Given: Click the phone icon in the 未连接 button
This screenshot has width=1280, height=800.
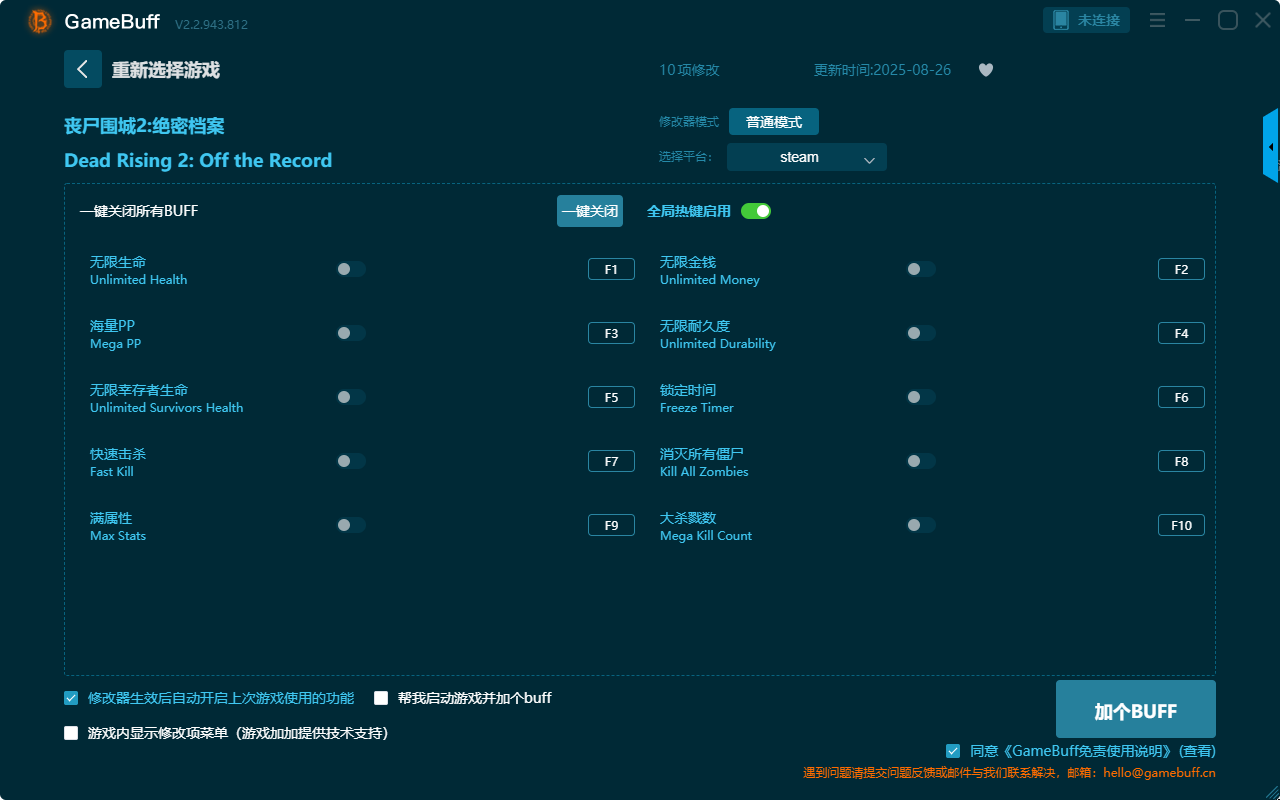Looking at the screenshot, I should coord(1061,20).
